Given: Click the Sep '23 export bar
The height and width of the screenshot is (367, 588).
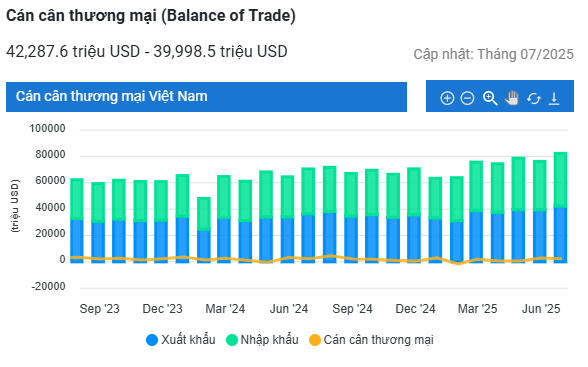Looking at the screenshot, I should 98,243.
